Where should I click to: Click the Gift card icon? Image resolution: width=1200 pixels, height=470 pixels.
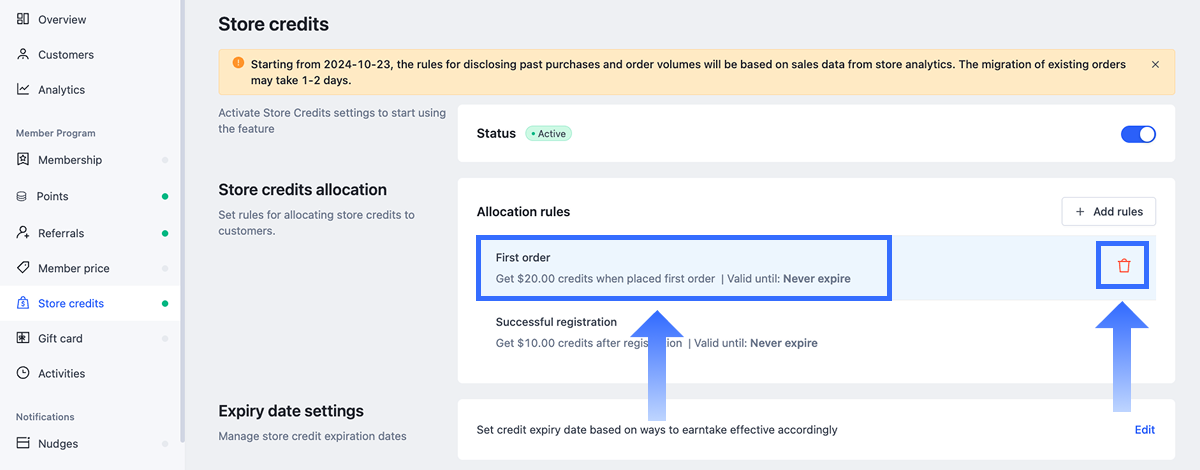coord(23,338)
